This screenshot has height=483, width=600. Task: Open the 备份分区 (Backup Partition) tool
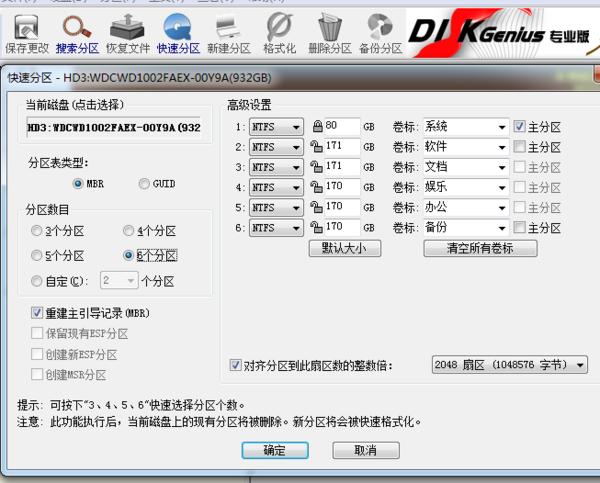(379, 32)
